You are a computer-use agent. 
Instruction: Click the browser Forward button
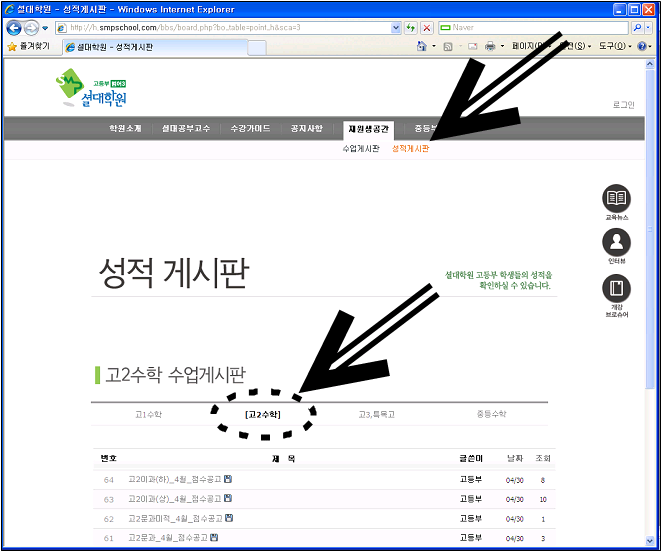(x=31, y=28)
